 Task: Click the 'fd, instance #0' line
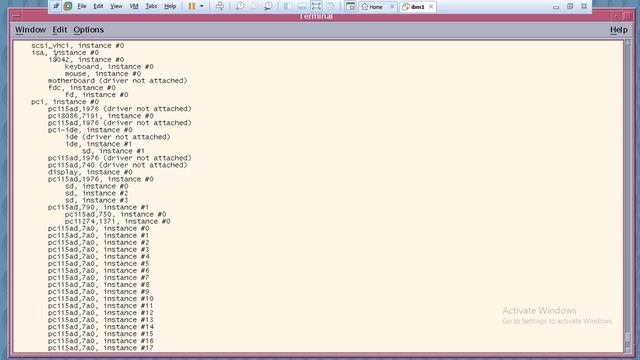point(96,95)
